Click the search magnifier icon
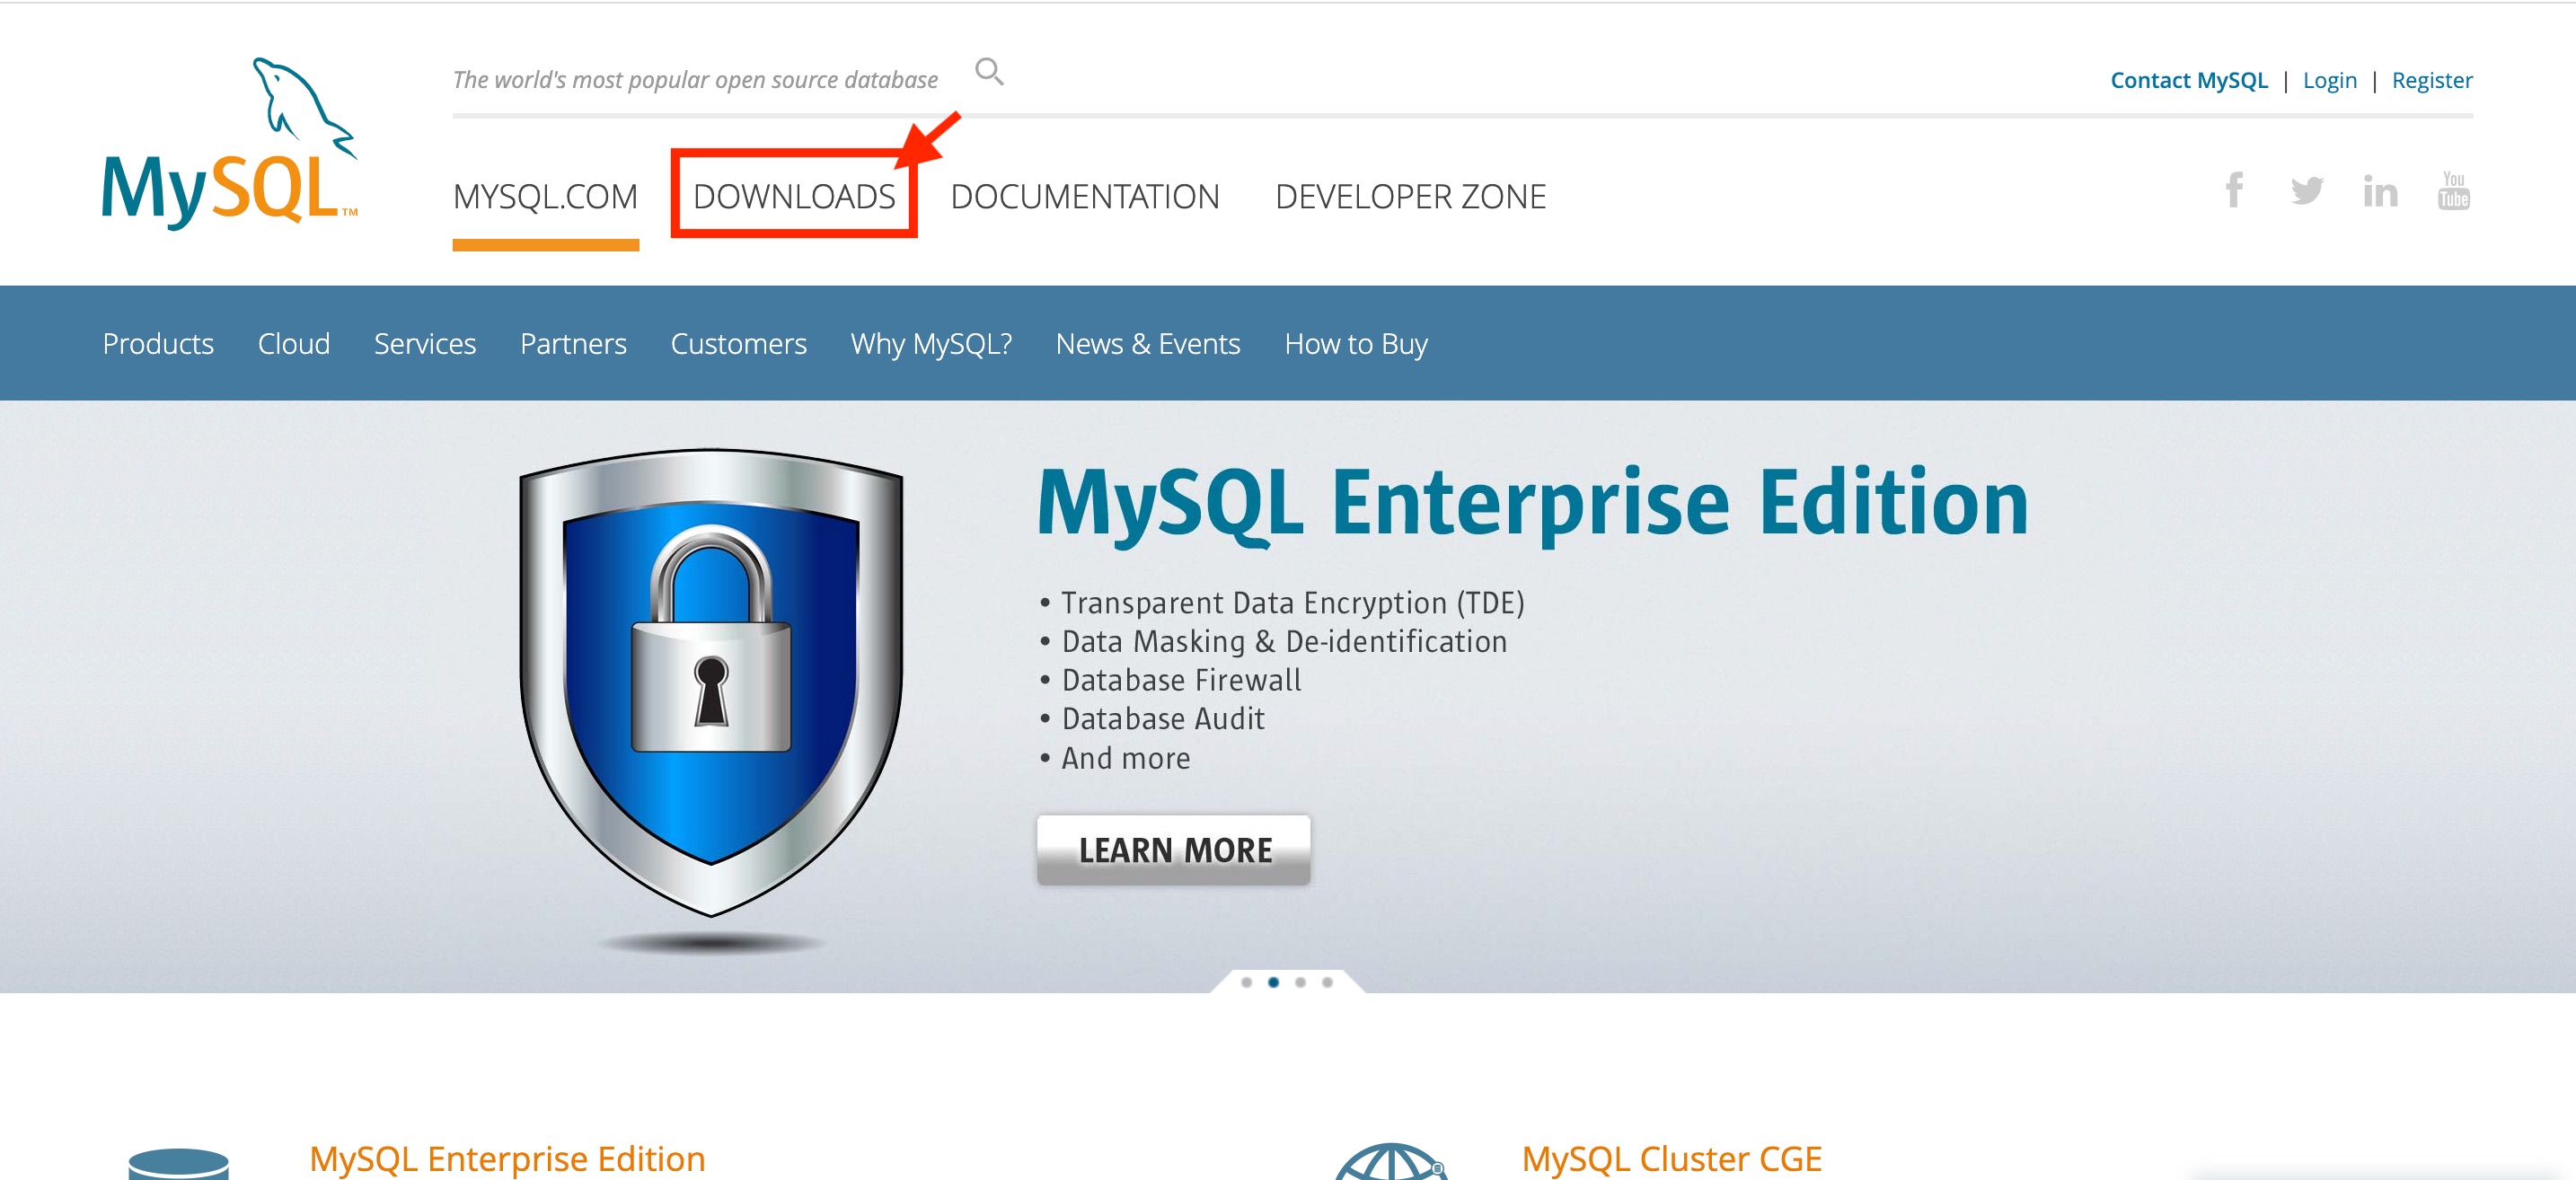The width and height of the screenshot is (2576, 1180). [x=989, y=72]
